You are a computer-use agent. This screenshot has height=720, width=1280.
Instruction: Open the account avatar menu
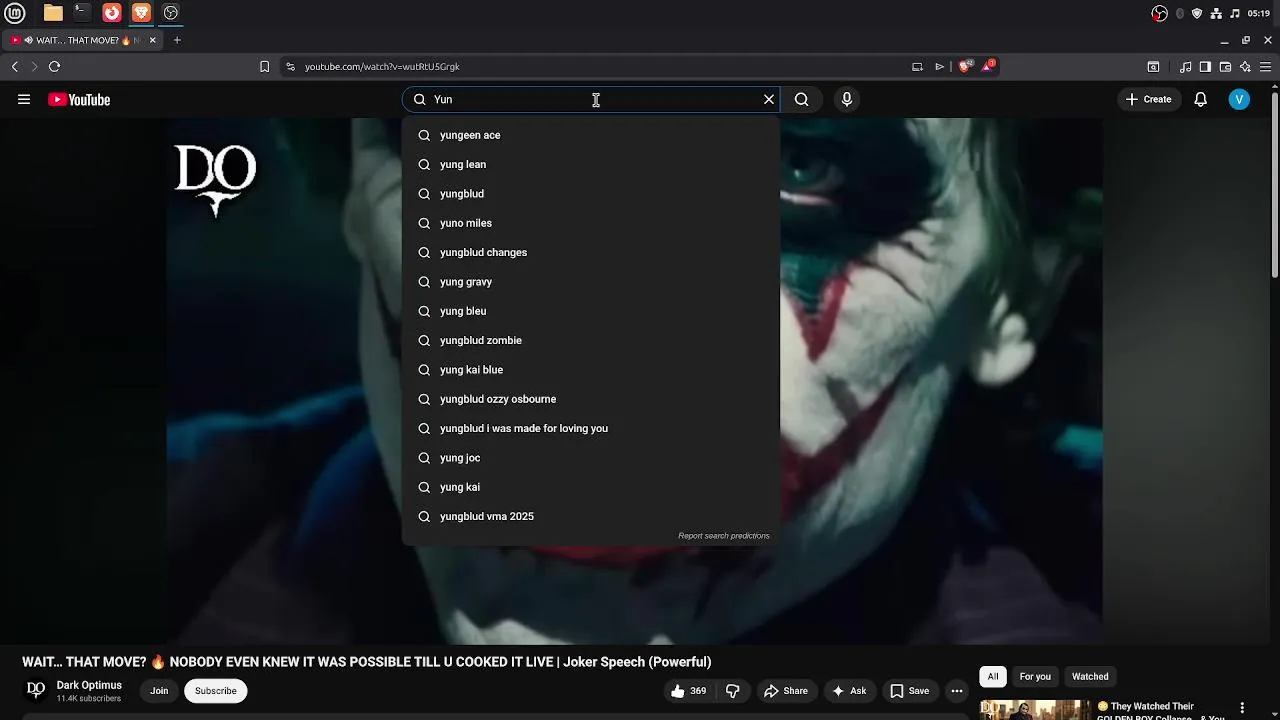[1239, 99]
